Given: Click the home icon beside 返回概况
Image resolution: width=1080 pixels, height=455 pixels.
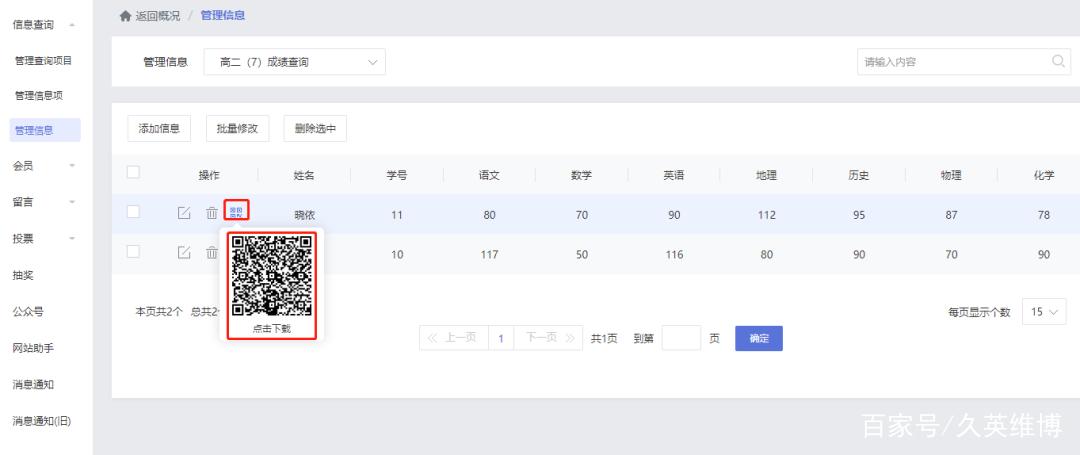Looking at the screenshot, I should (125, 16).
